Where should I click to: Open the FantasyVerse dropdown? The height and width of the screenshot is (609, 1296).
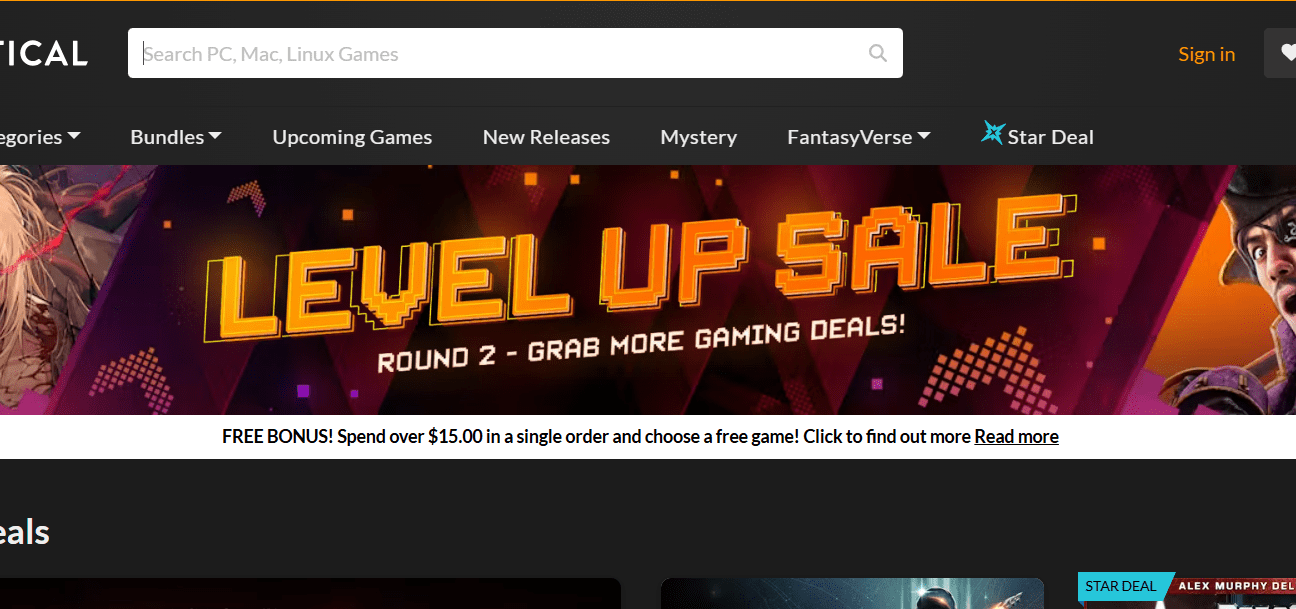coord(858,137)
